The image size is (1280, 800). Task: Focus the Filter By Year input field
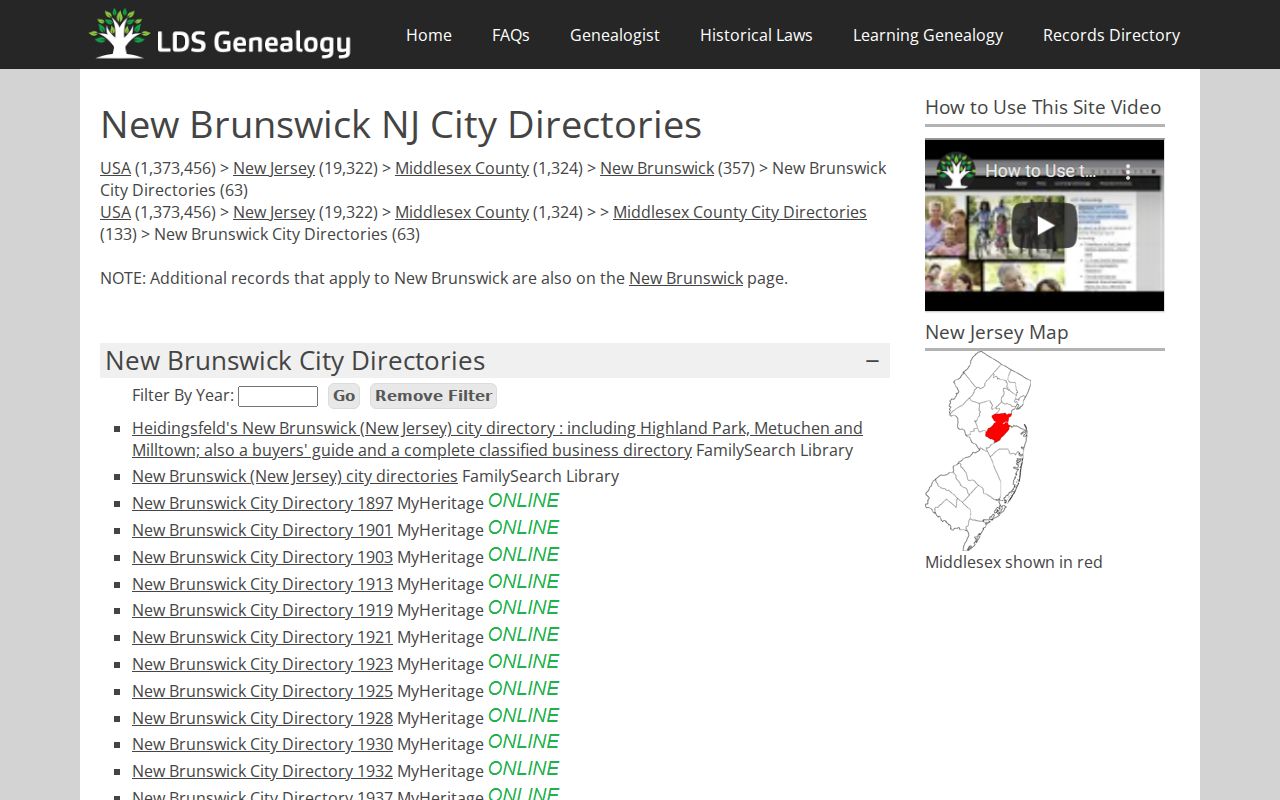pyautogui.click(x=278, y=396)
